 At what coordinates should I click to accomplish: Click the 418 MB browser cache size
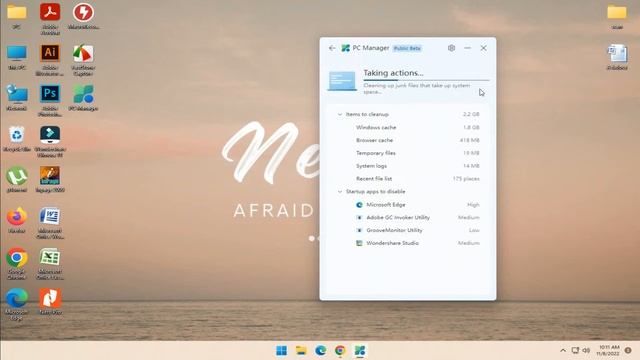[469, 140]
